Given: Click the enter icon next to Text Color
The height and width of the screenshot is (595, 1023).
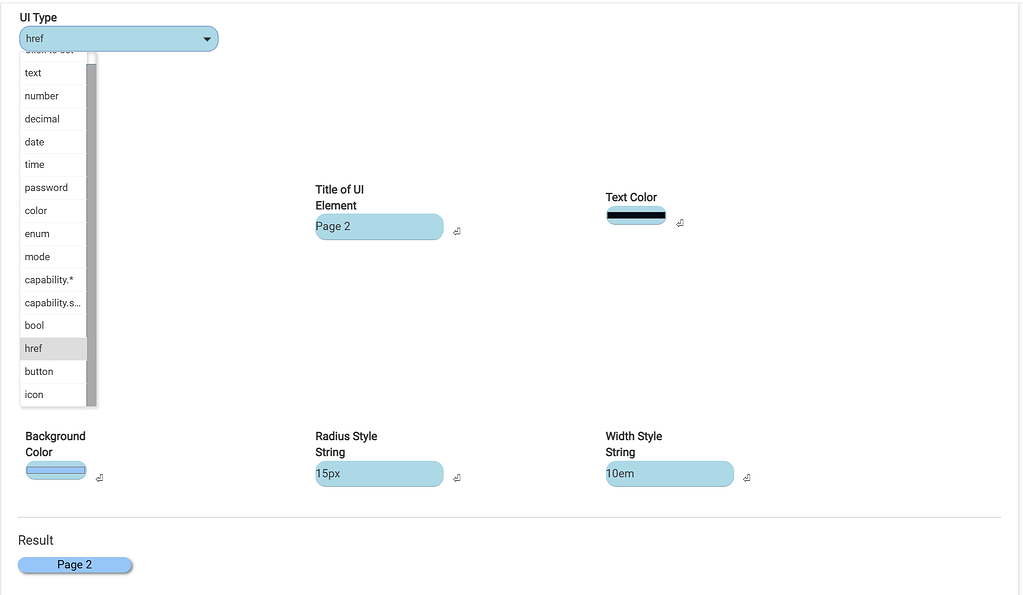Looking at the screenshot, I should 680,223.
